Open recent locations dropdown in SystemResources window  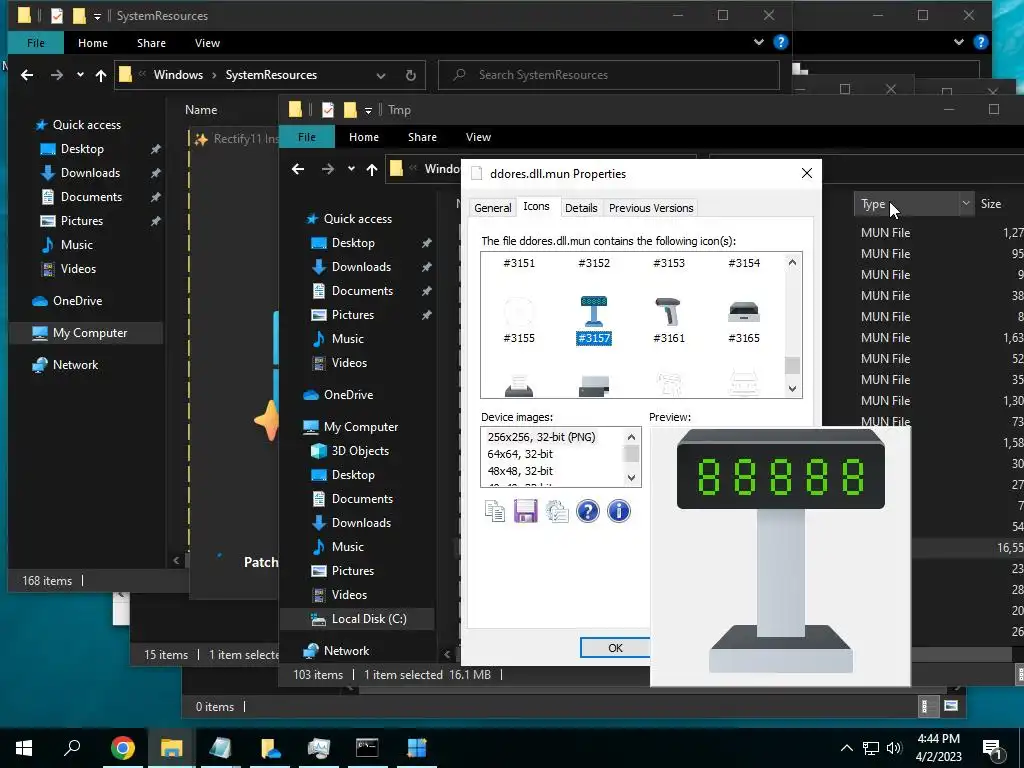coord(80,75)
